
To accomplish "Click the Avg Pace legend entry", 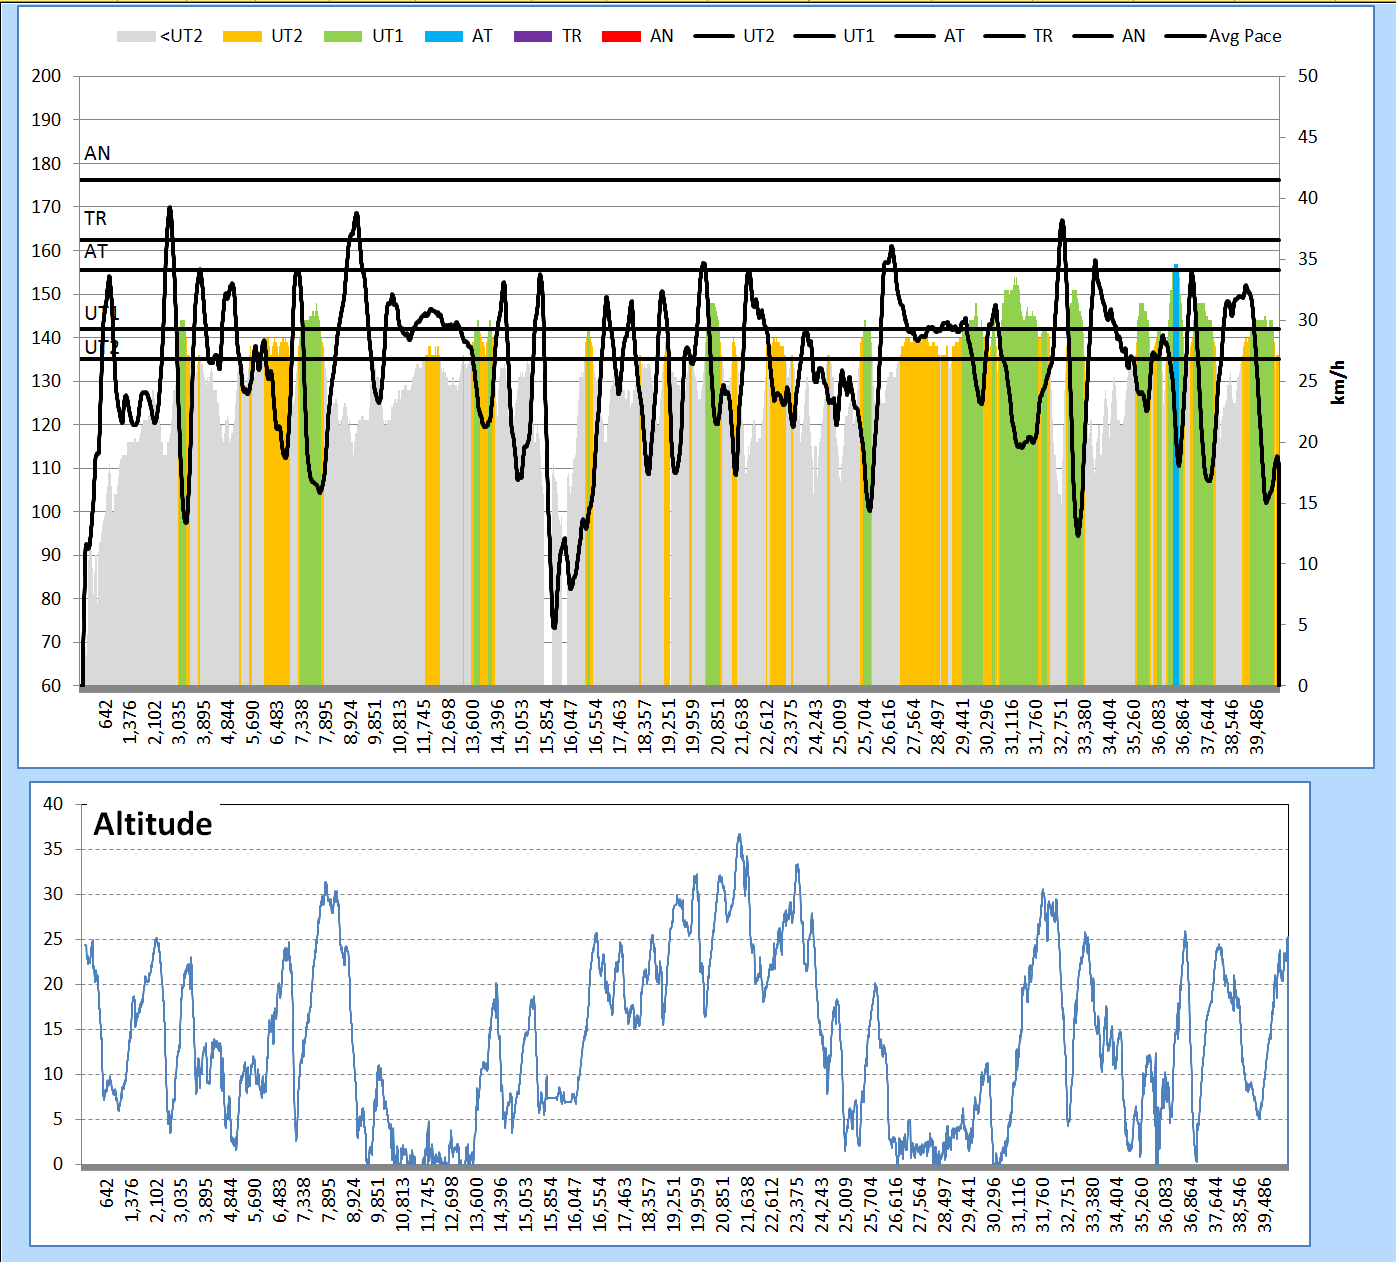I will (1223, 36).
